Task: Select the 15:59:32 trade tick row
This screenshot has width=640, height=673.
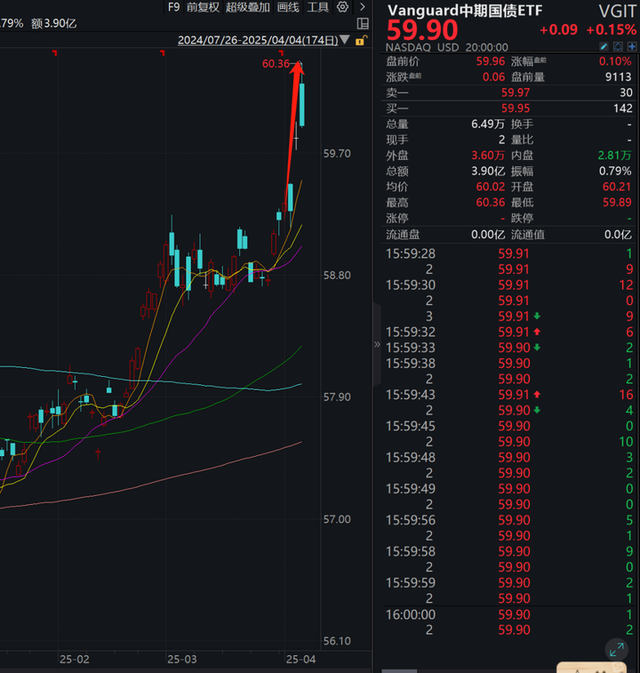Action: (509, 332)
